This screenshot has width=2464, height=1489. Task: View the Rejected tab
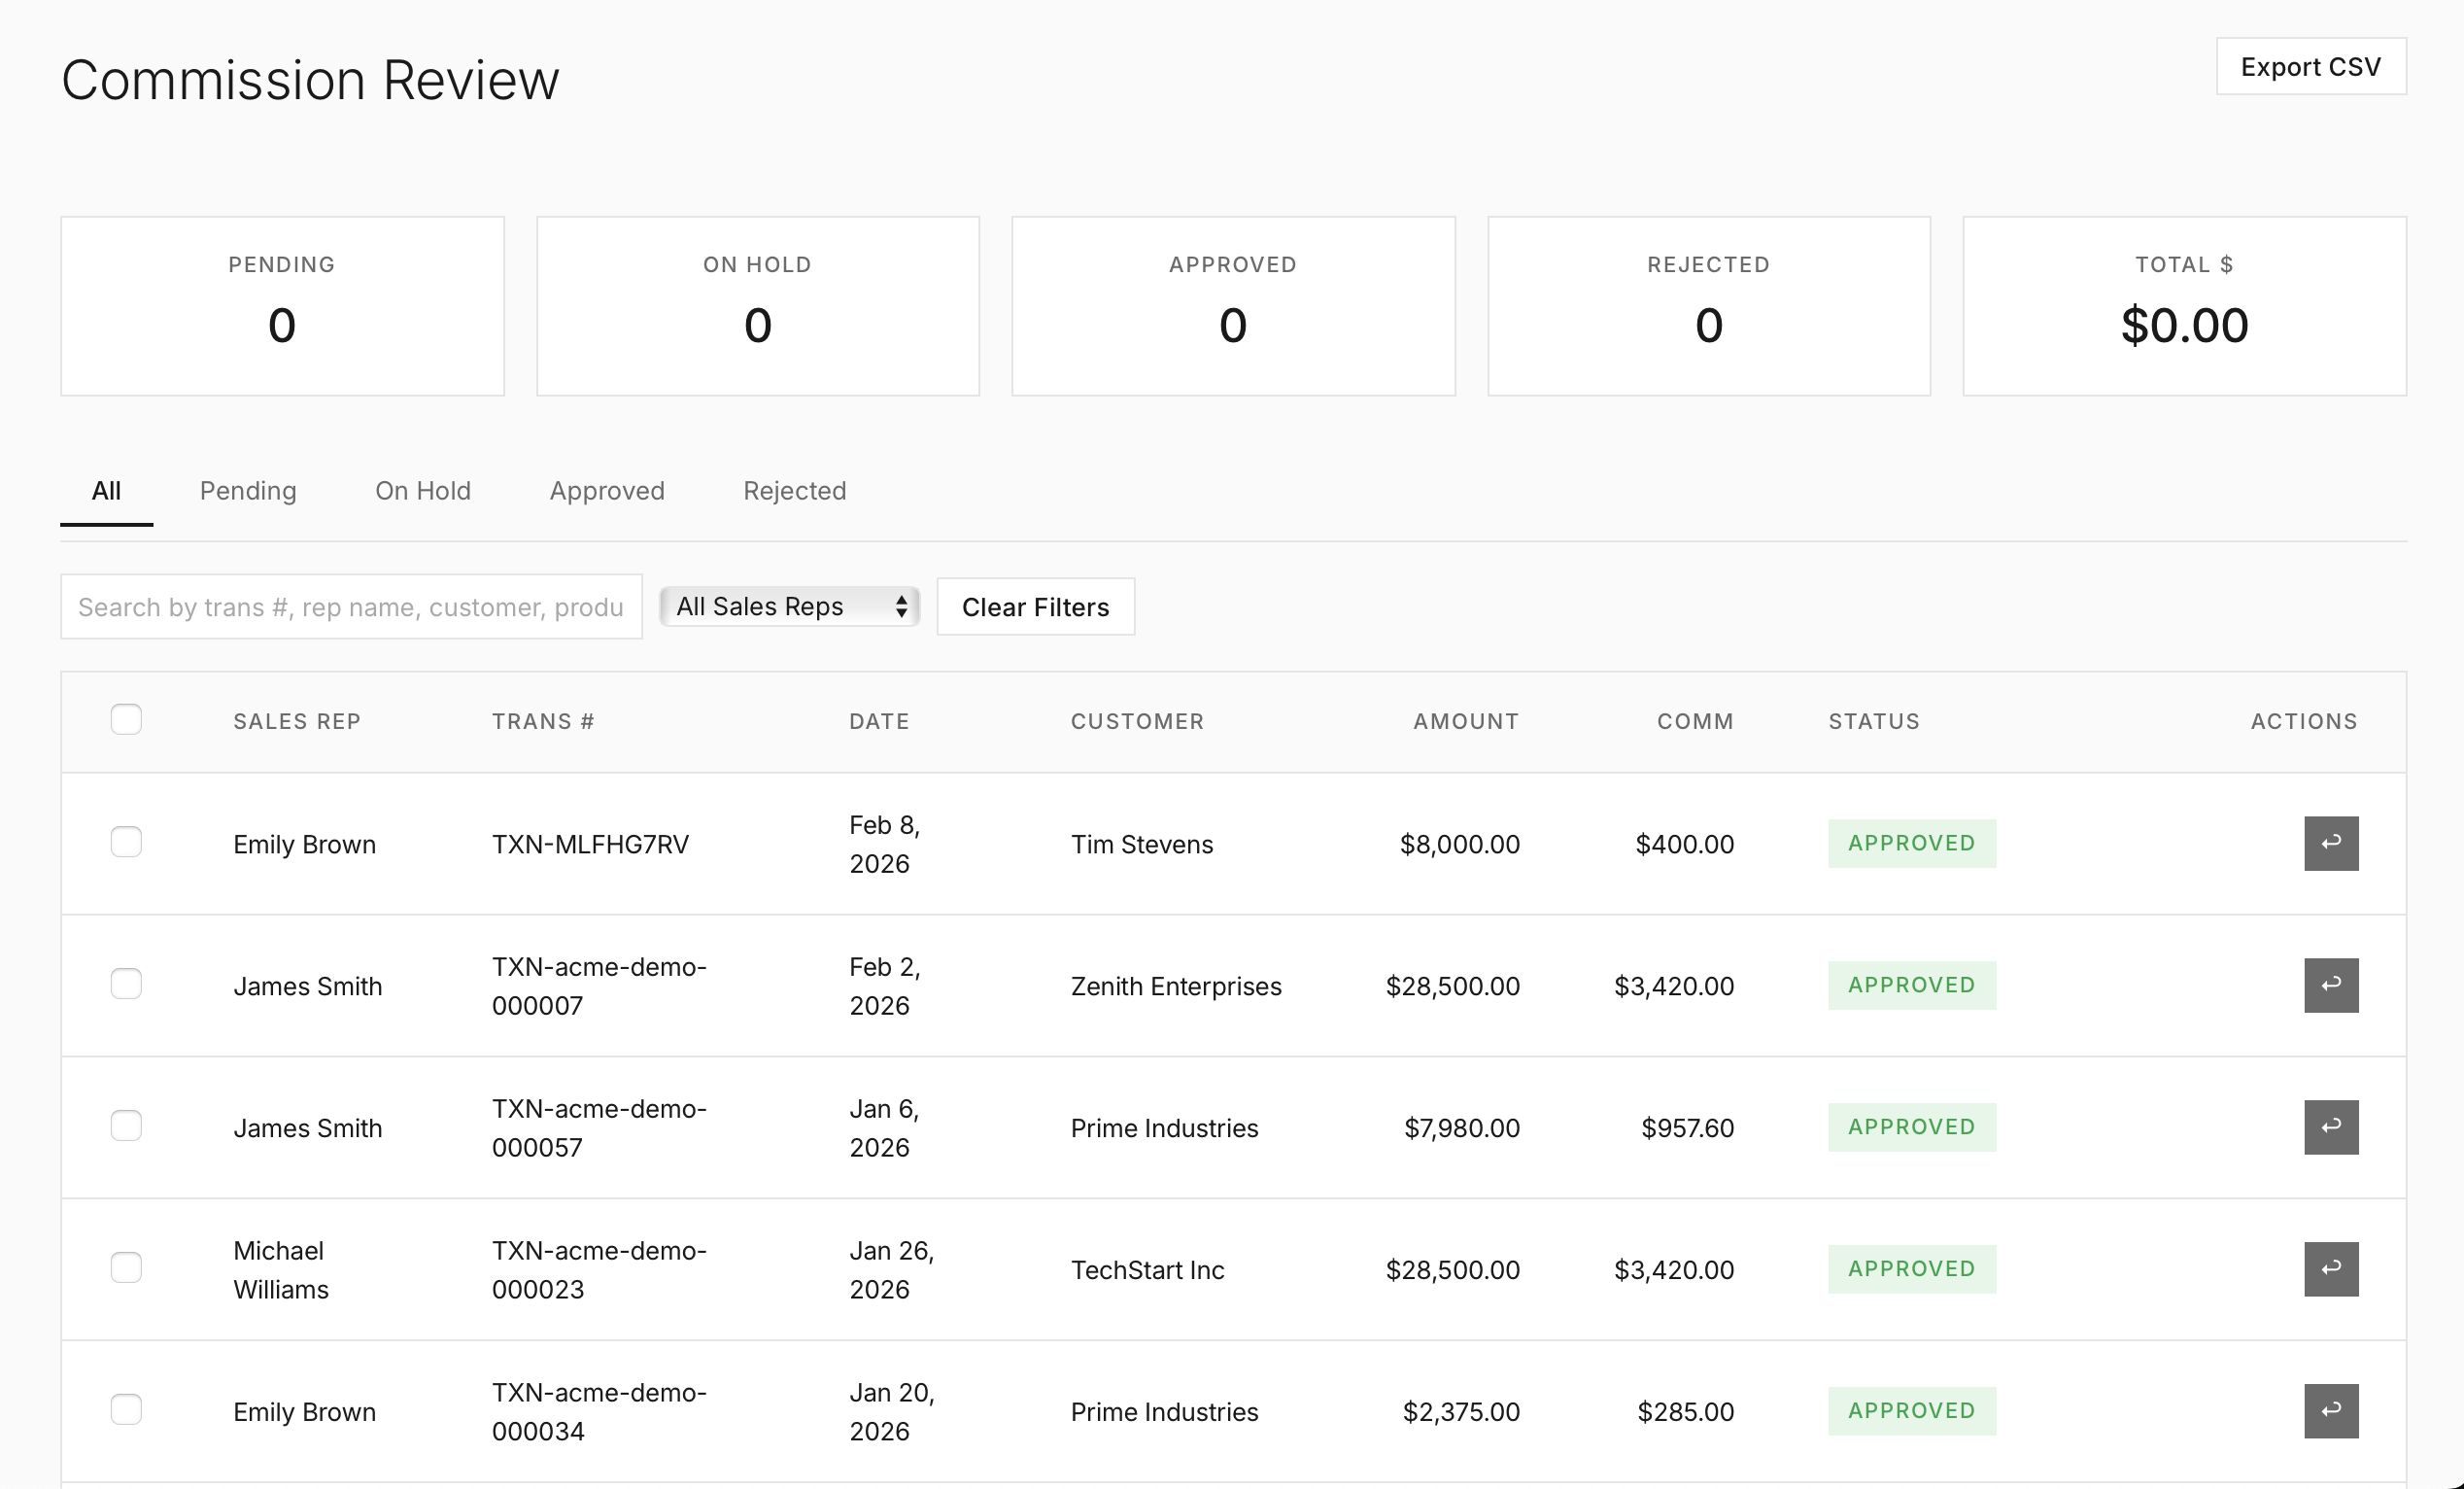coord(794,491)
